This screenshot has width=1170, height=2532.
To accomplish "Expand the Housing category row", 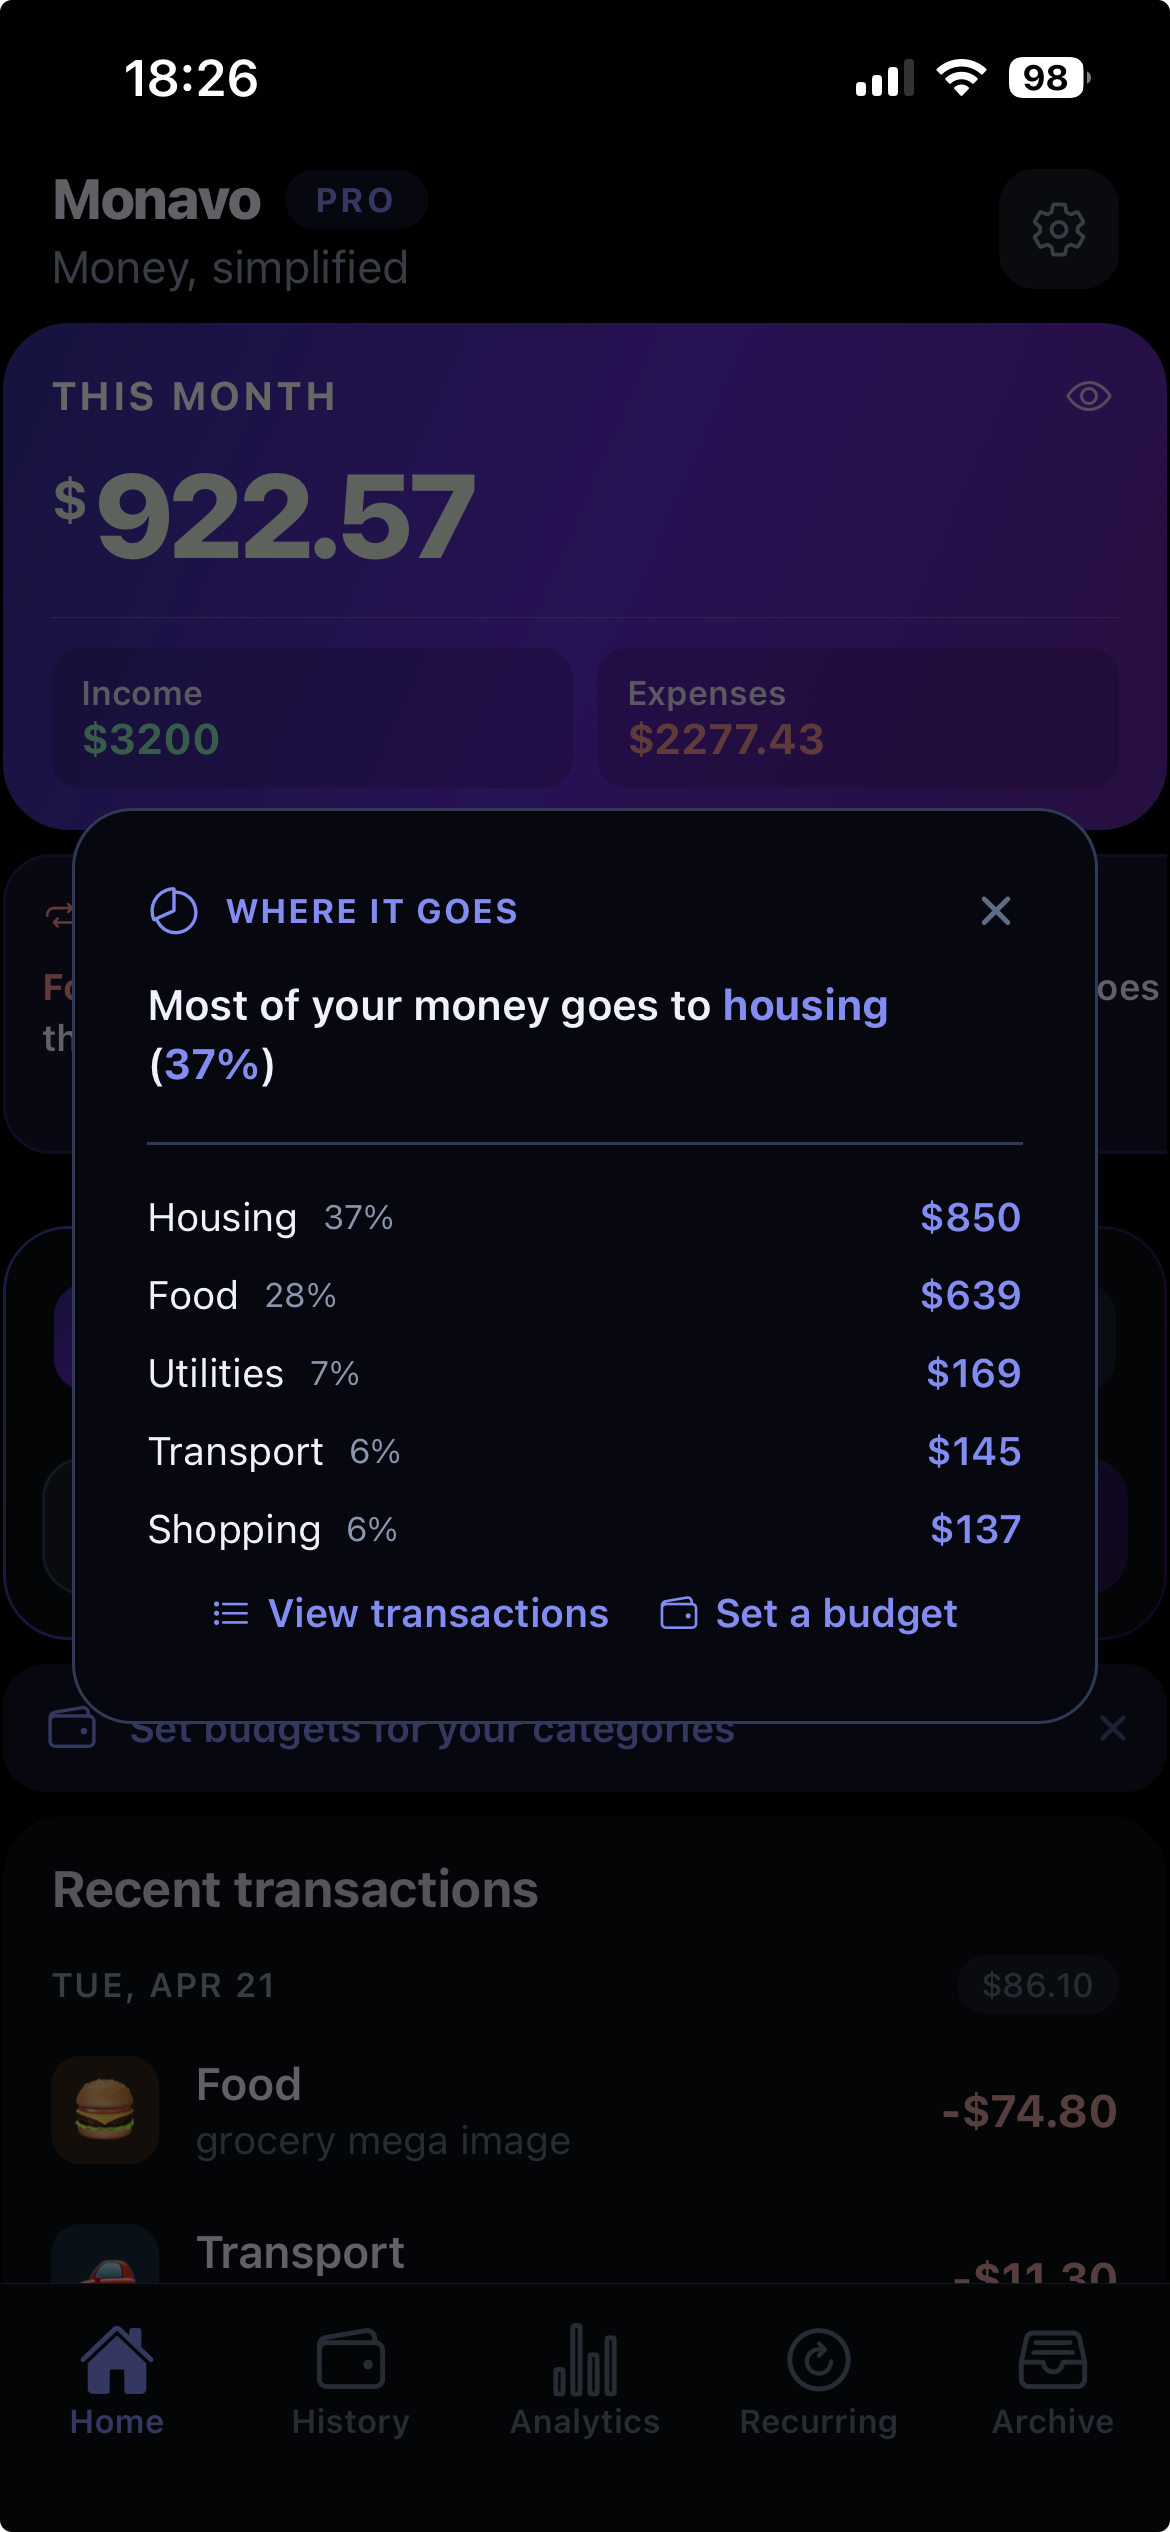I will (x=583, y=1217).
